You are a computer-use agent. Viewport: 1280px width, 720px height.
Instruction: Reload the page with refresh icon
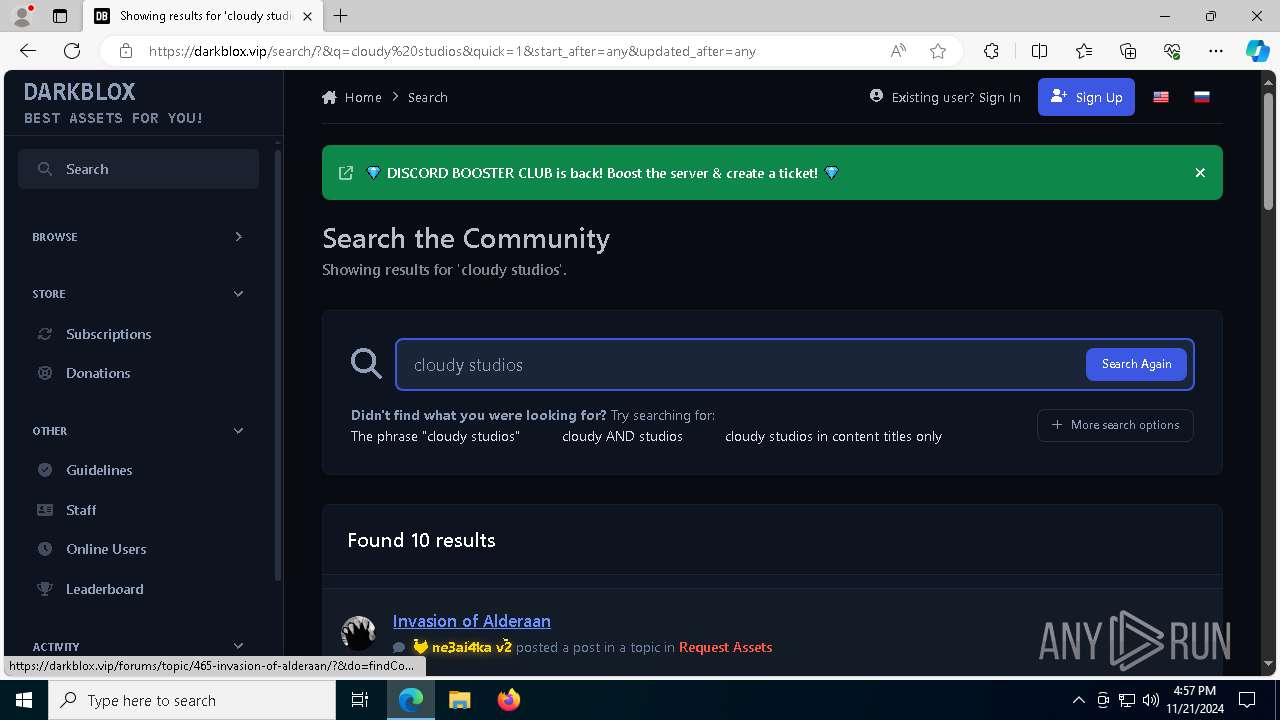click(x=72, y=51)
